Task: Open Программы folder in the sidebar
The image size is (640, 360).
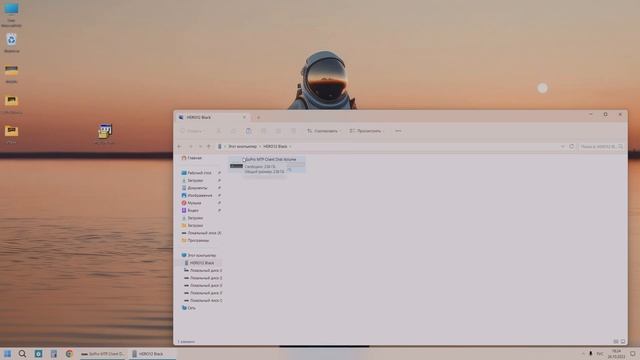Action: click(x=198, y=240)
